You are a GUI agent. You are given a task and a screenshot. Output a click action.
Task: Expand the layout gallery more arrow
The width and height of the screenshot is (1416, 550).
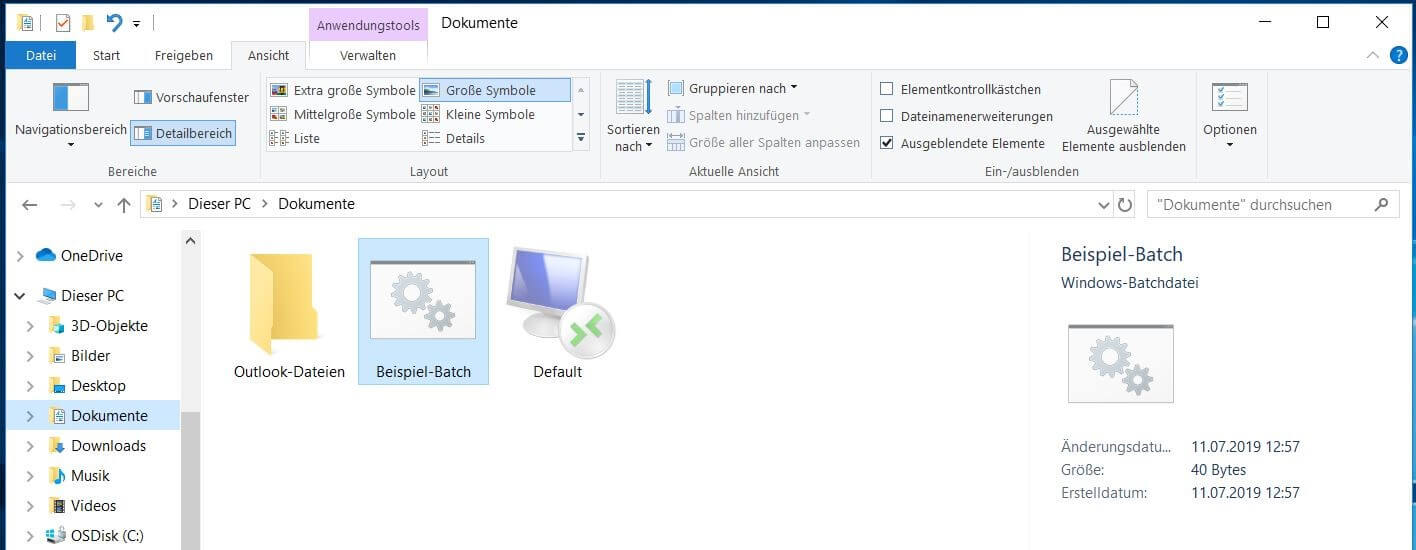click(x=581, y=138)
